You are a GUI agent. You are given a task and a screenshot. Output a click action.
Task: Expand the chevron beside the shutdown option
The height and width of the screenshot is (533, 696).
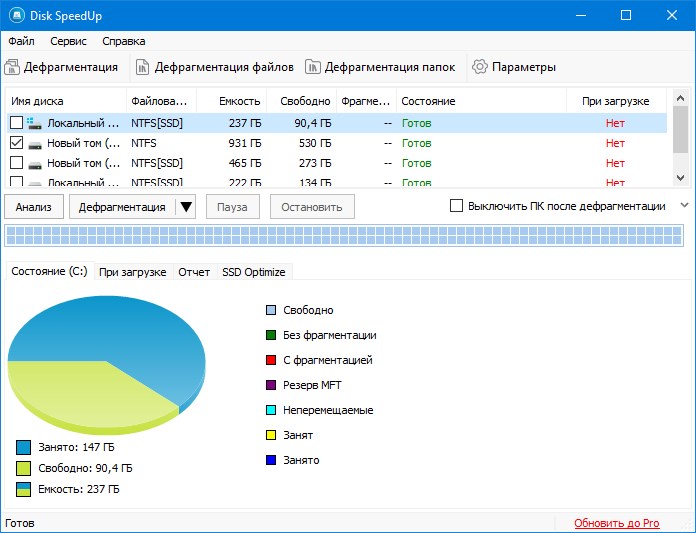684,205
